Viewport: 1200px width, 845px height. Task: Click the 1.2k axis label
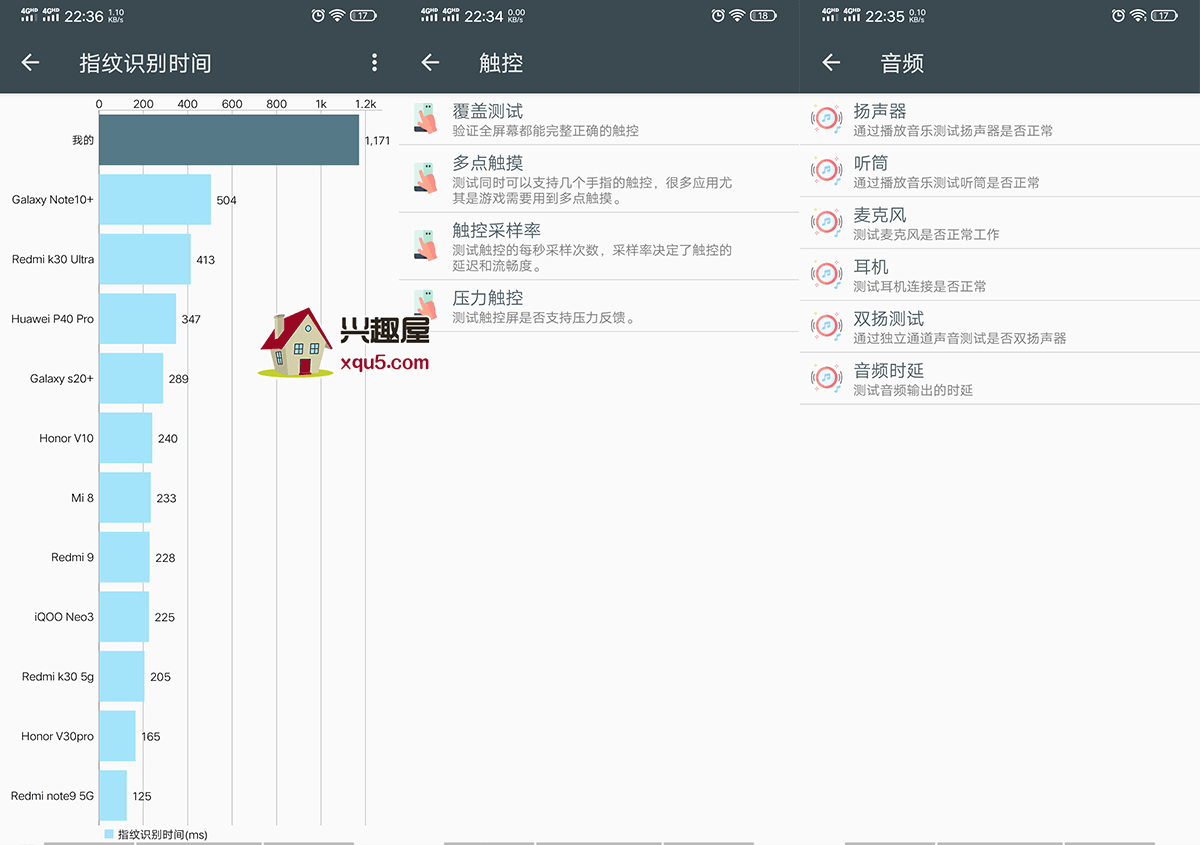366,104
